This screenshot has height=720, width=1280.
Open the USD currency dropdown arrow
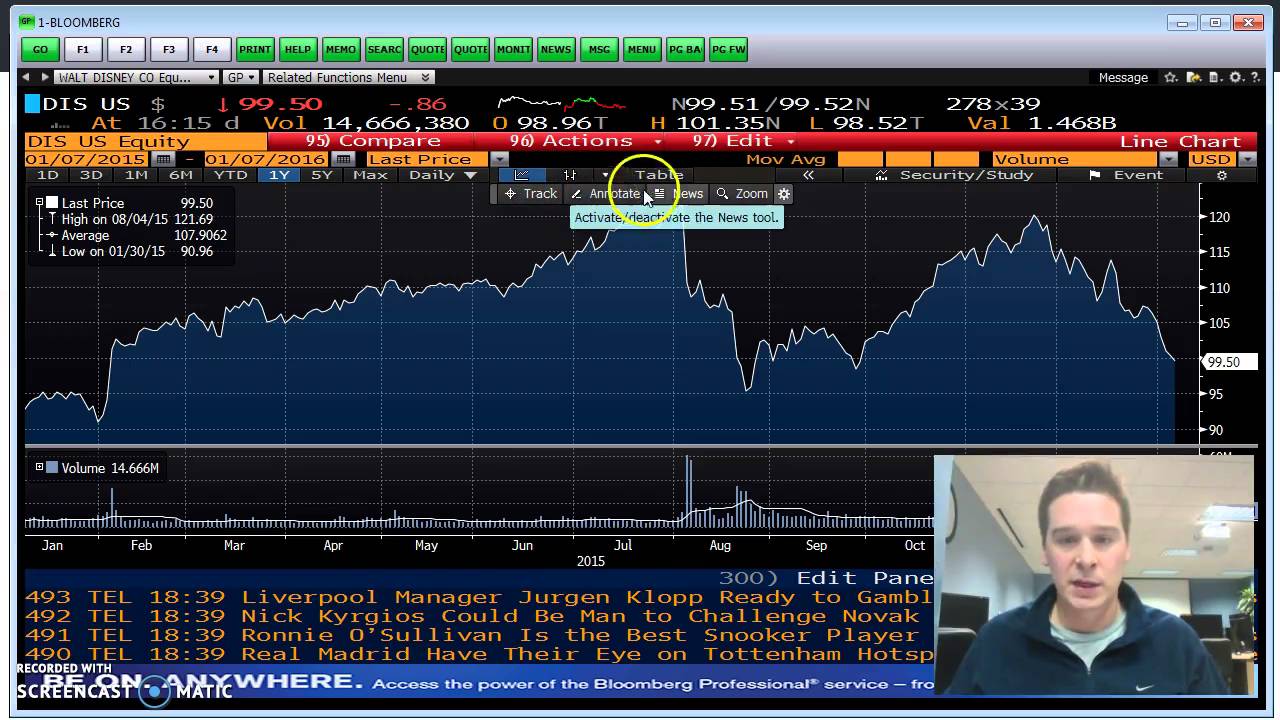tap(1247, 159)
